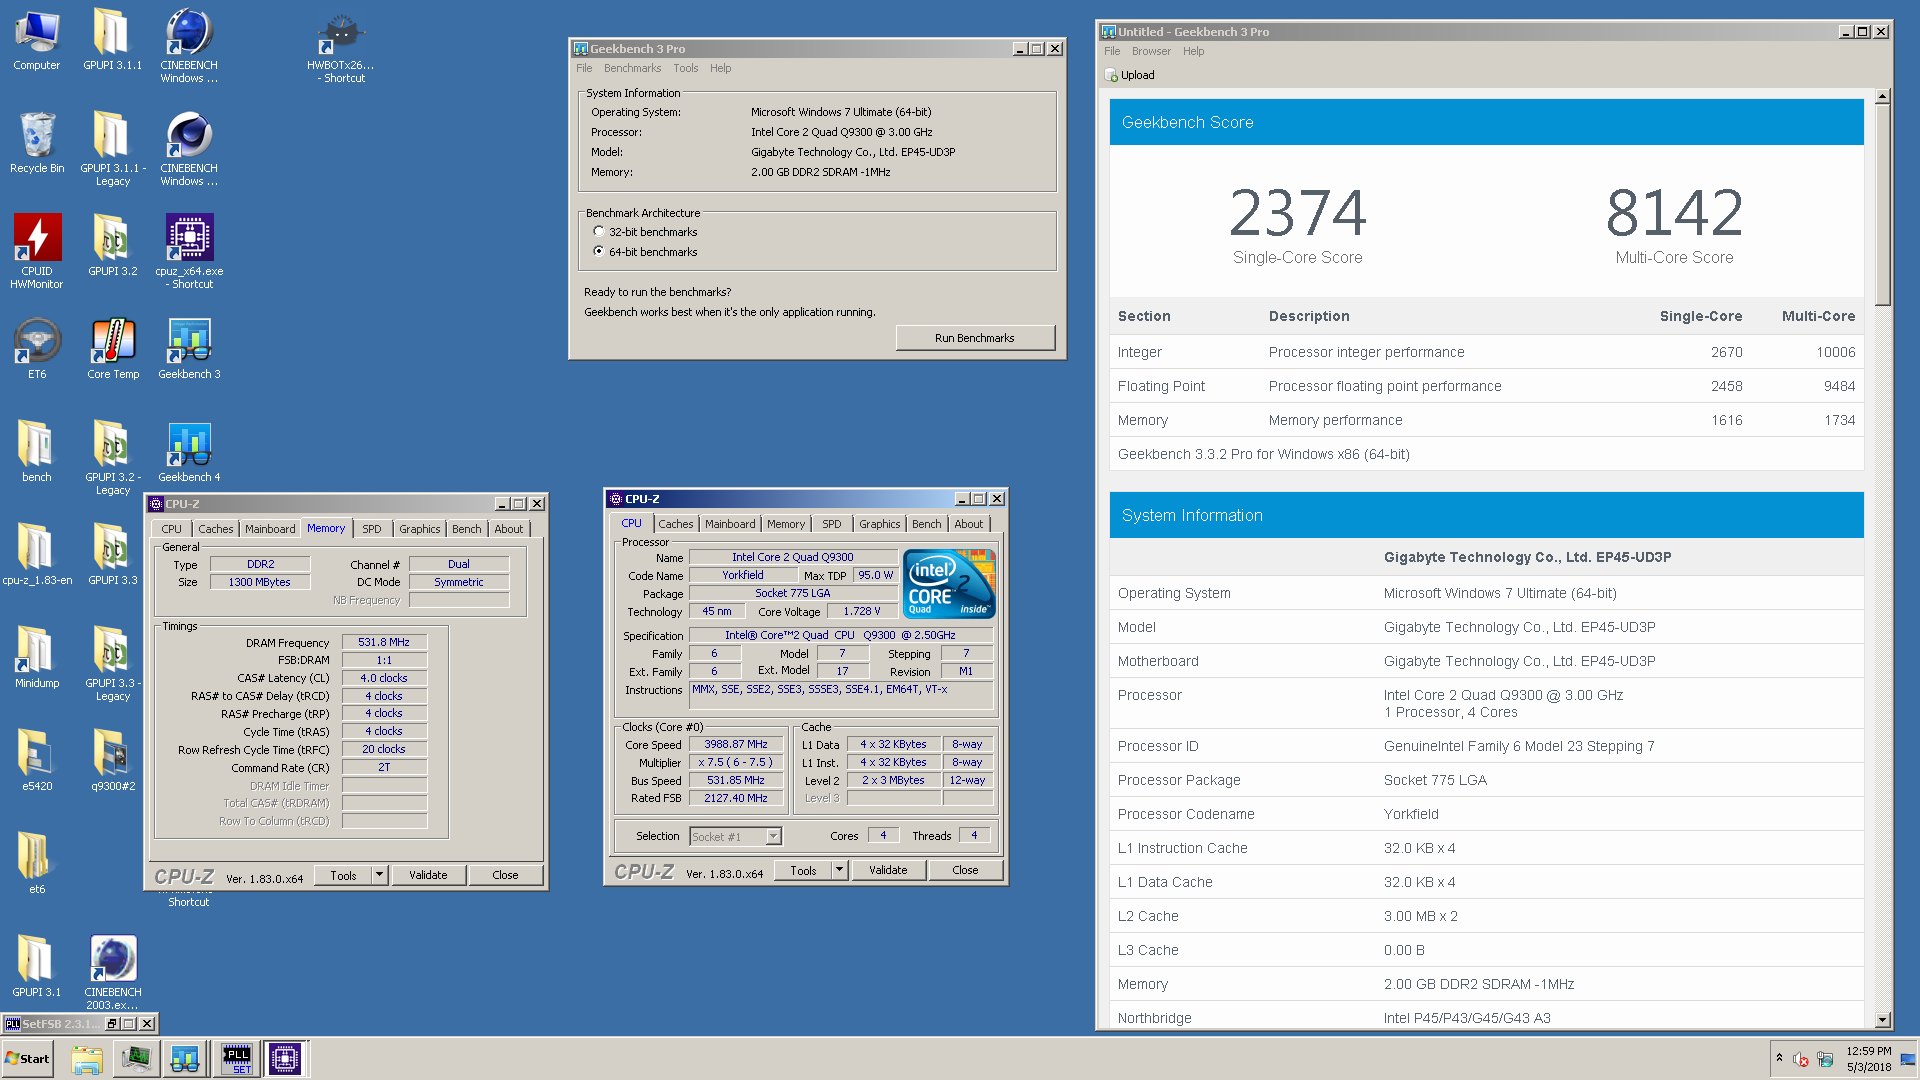1920x1080 pixels.
Task: Switch to SetFSB PLL taskbar icon
Action: (236, 1059)
